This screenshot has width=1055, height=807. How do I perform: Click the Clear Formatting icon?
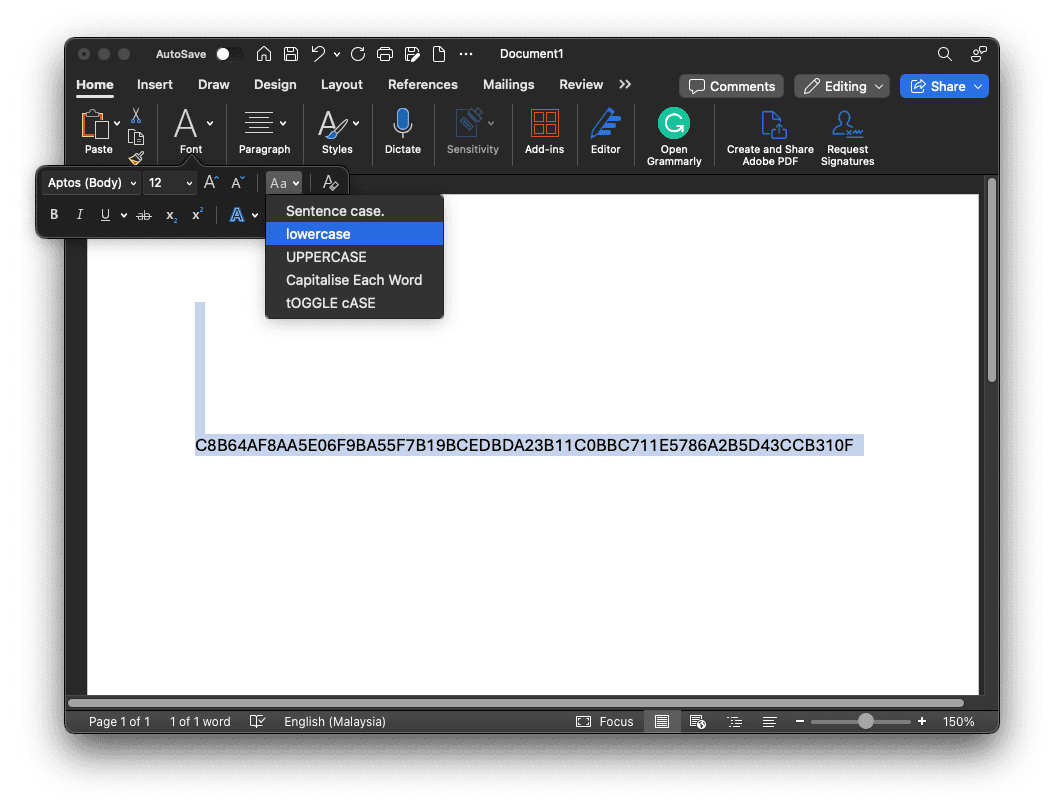pyautogui.click(x=330, y=183)
